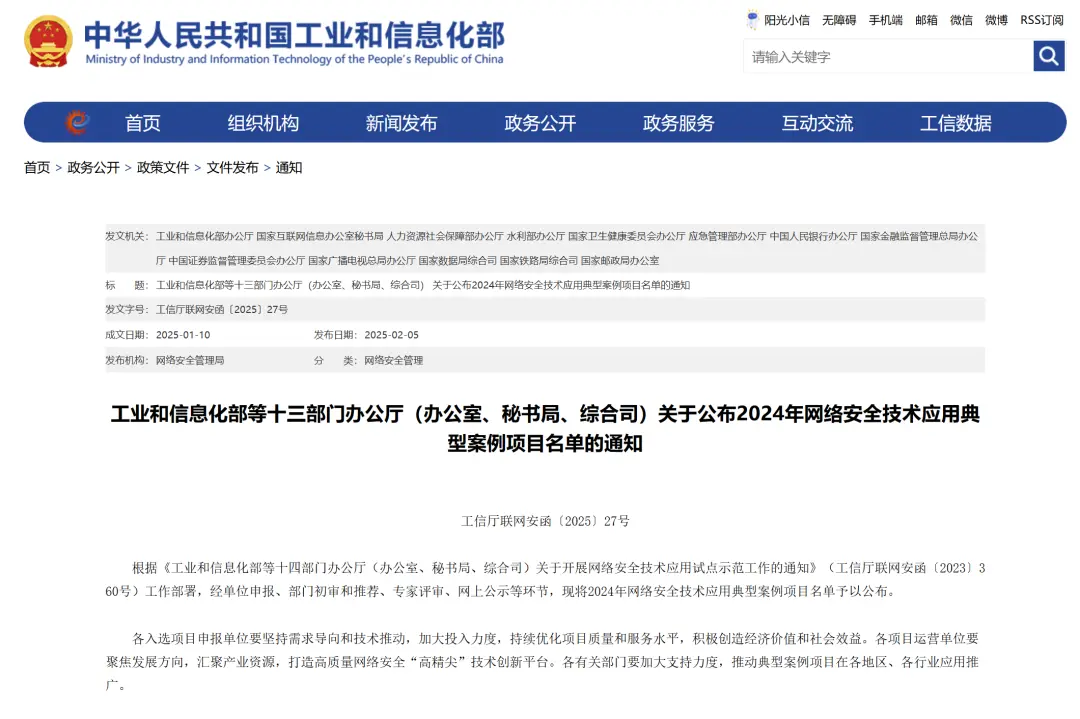
Task: Switch to 手机端 mobile version link
Action: pos(886,20)
